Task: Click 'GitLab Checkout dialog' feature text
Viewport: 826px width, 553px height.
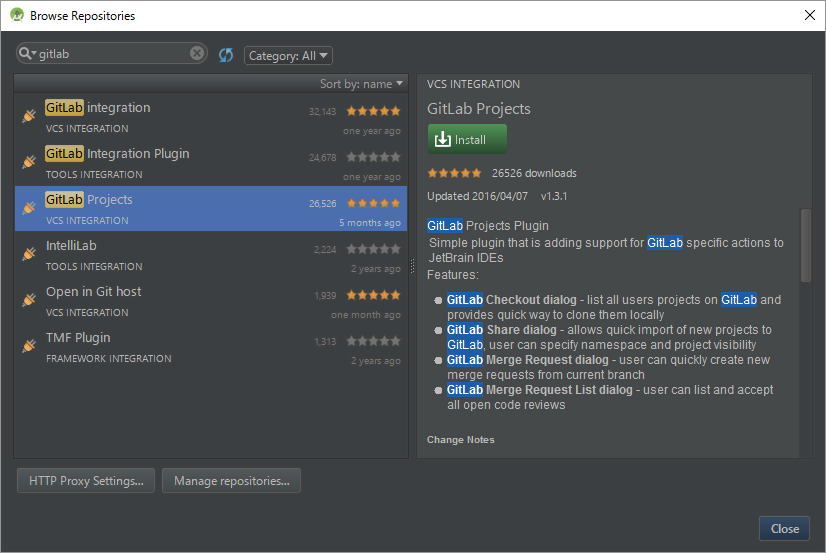Action: point(512,300)
